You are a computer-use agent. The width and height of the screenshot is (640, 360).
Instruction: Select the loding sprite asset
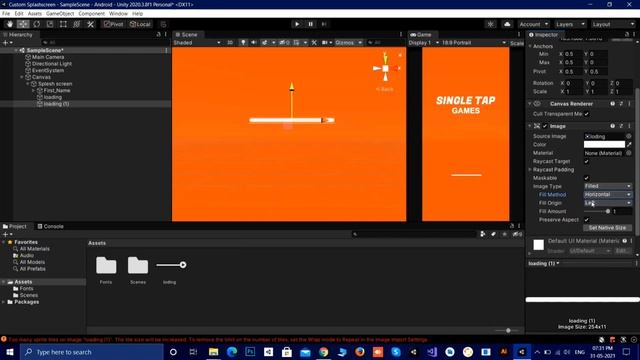point(170,269)
